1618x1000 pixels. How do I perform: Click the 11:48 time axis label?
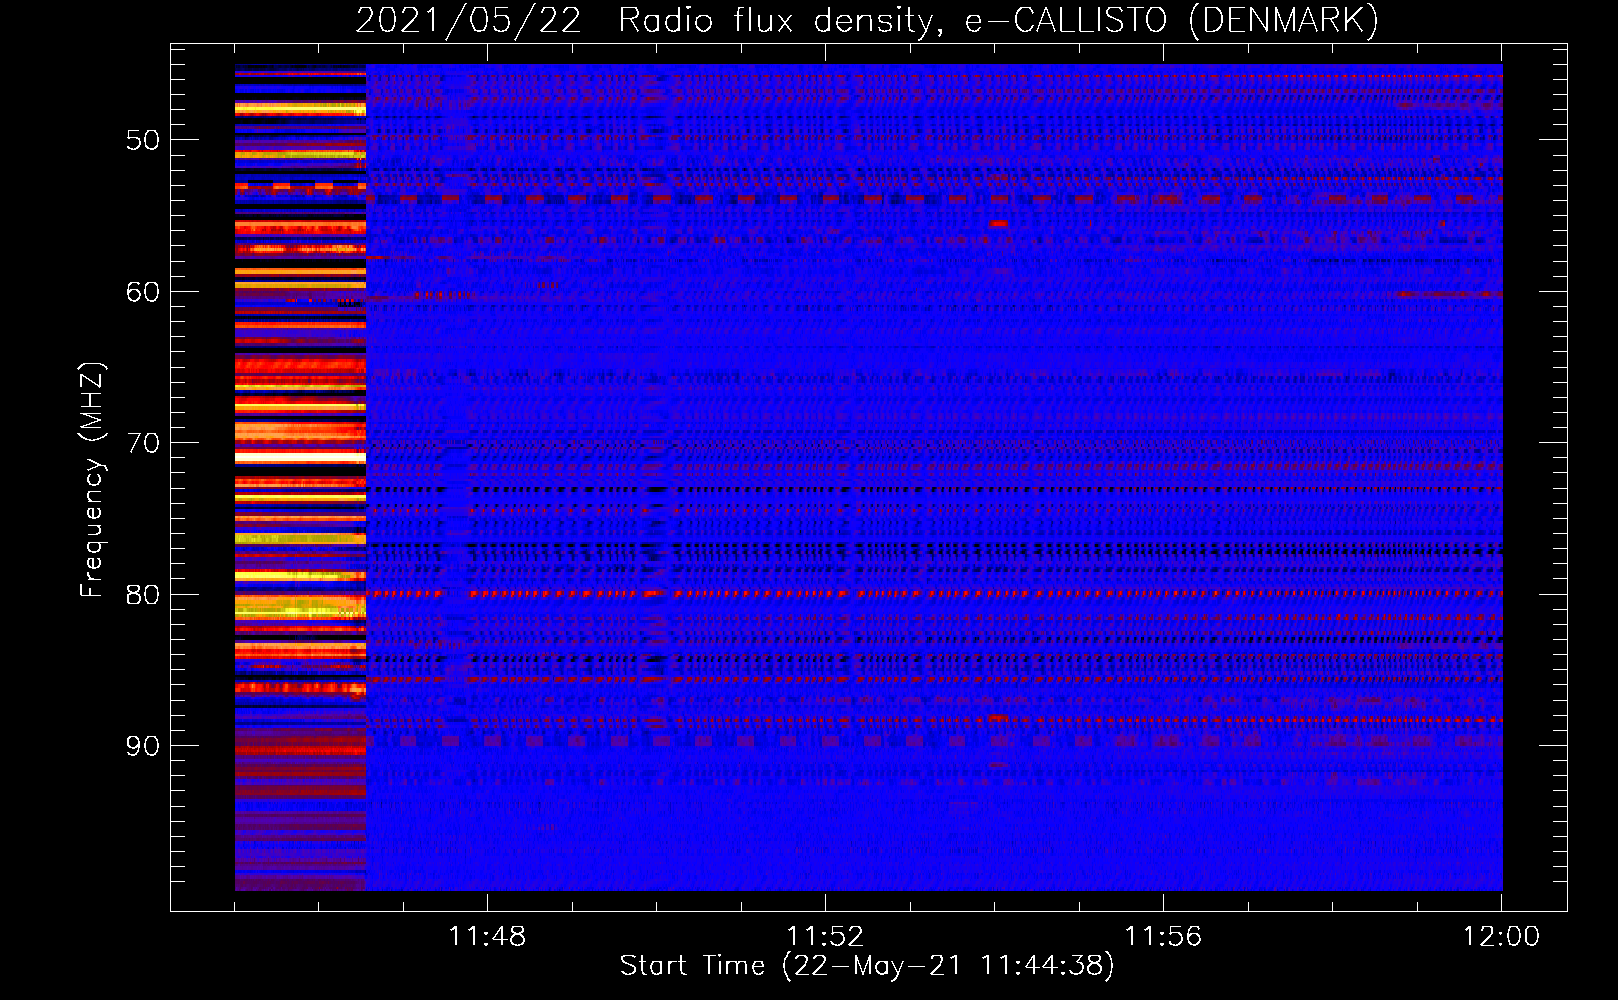(487, 936)
